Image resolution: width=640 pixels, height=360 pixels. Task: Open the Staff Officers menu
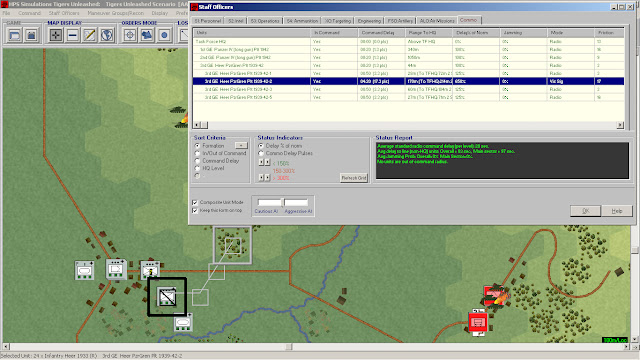point(64,13)
